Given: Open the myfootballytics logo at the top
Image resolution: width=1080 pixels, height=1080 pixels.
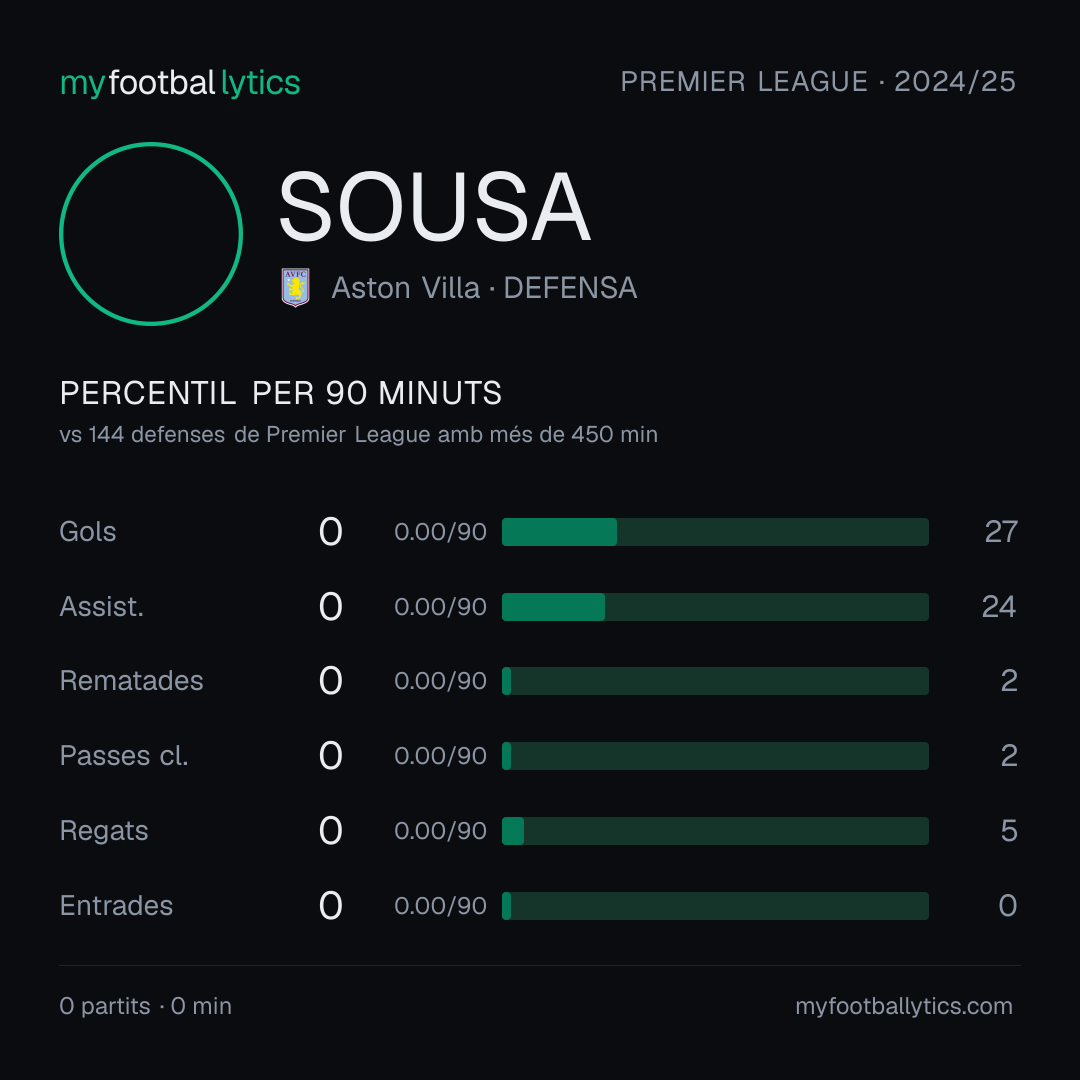Looking at the screenshot, I should pyautogui.click(x=180, y=83).
